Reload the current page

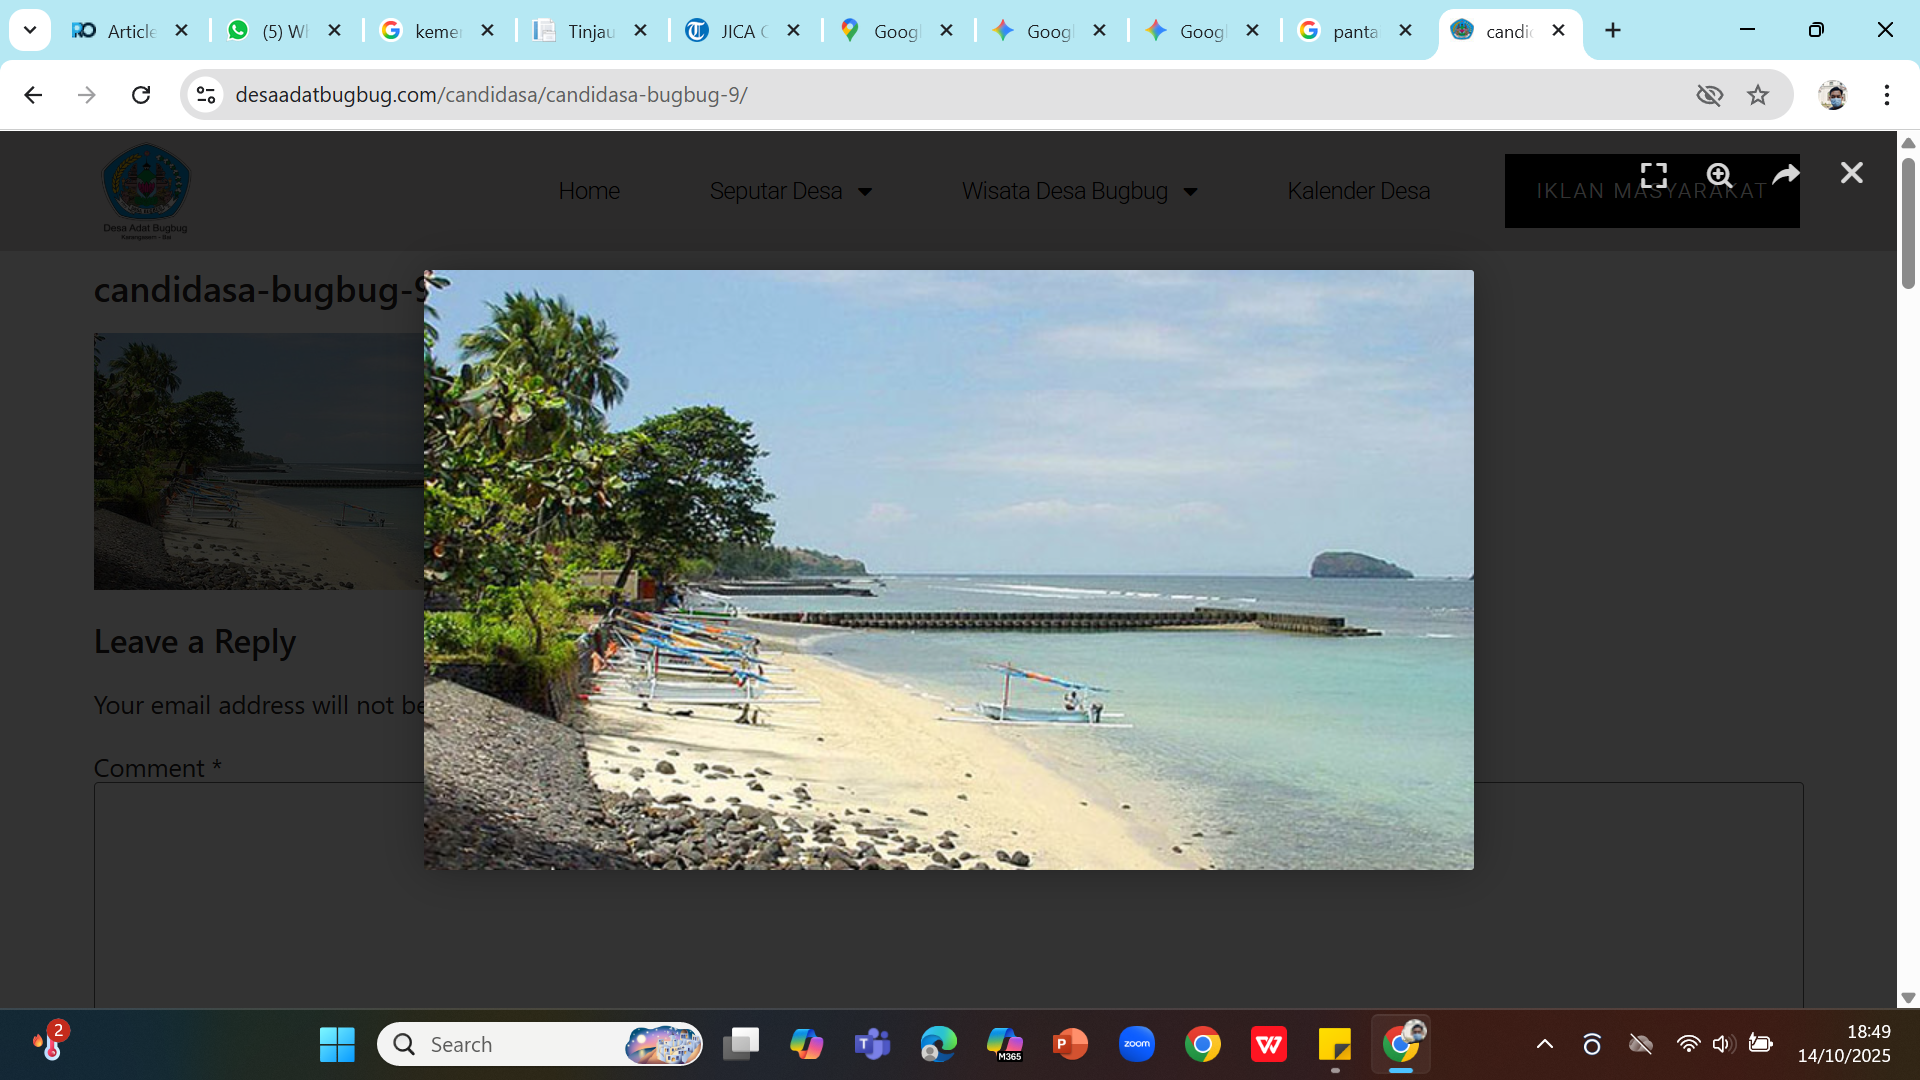(141, 95)
